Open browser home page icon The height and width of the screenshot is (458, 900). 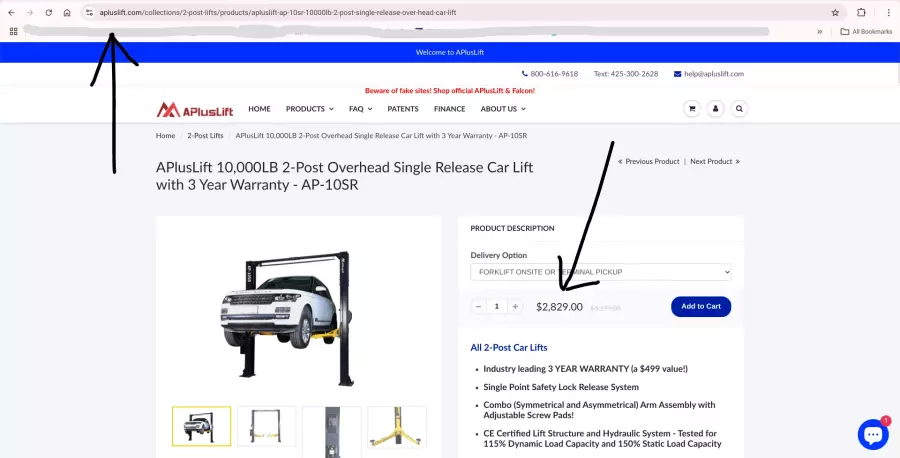[x=67, y=13]
